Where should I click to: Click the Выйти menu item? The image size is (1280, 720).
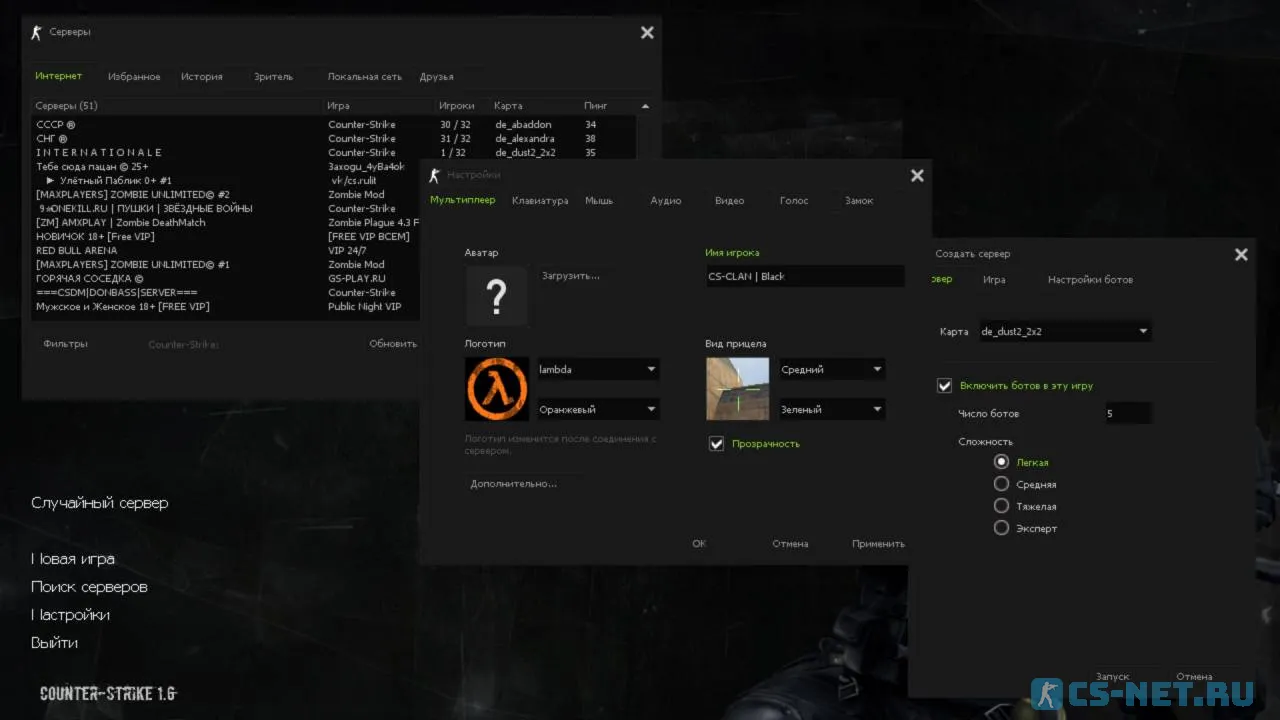[54, 643]
